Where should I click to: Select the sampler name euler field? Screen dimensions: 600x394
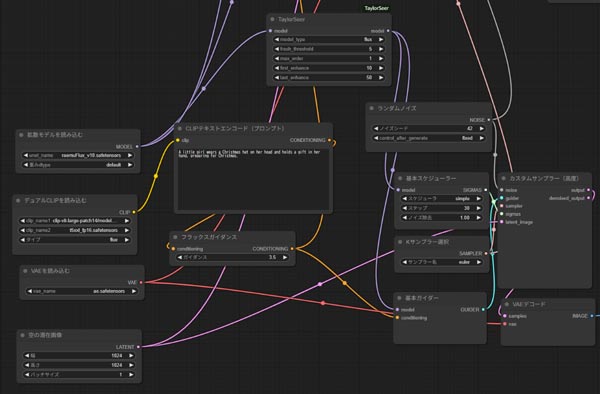[442, 262]
